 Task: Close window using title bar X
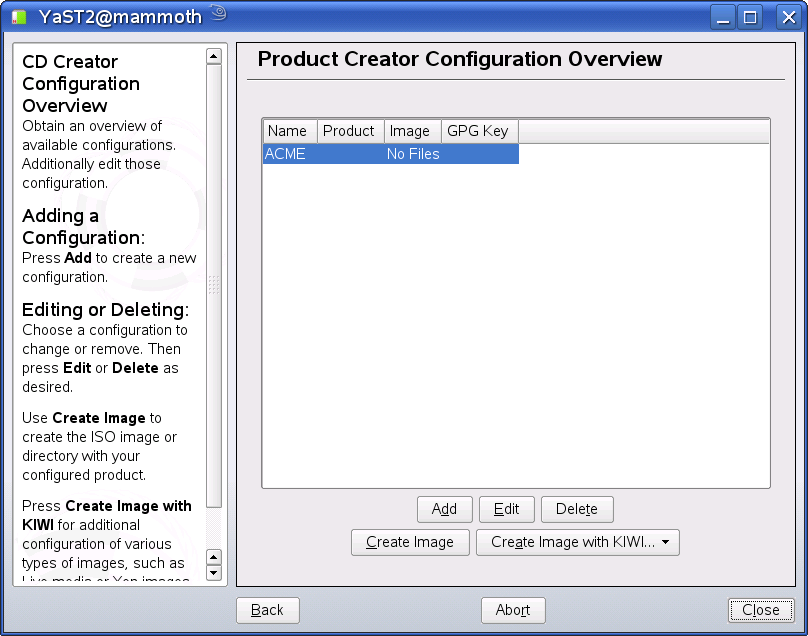(788, 18)
